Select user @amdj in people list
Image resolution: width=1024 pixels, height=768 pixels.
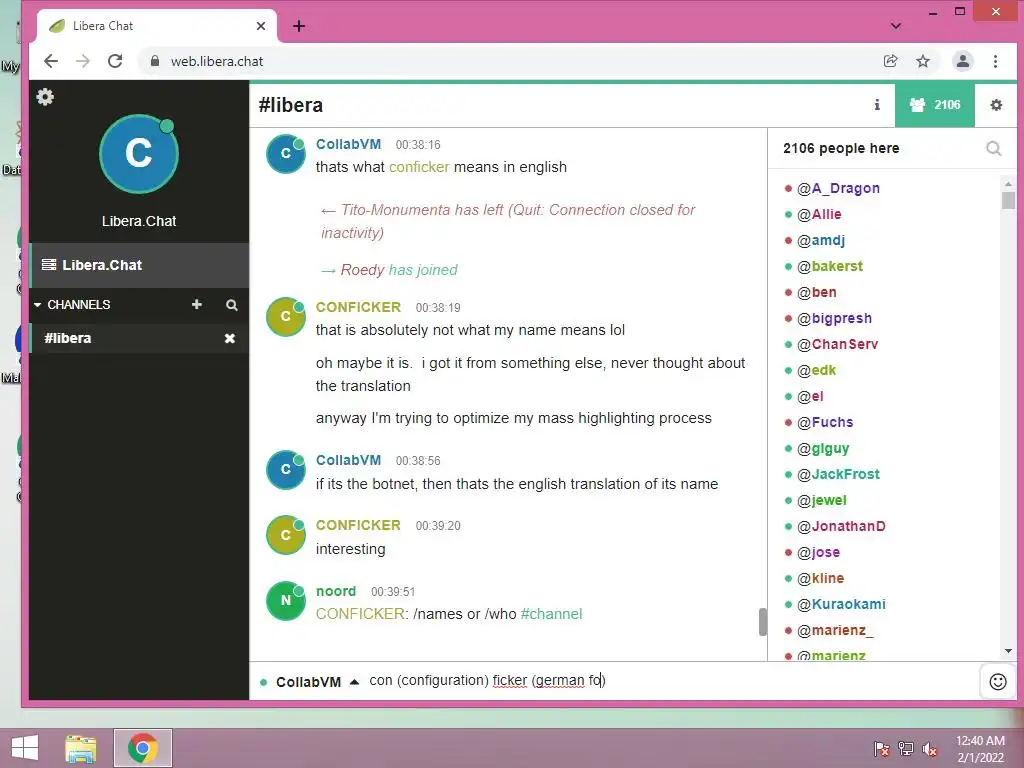(821, 240)
